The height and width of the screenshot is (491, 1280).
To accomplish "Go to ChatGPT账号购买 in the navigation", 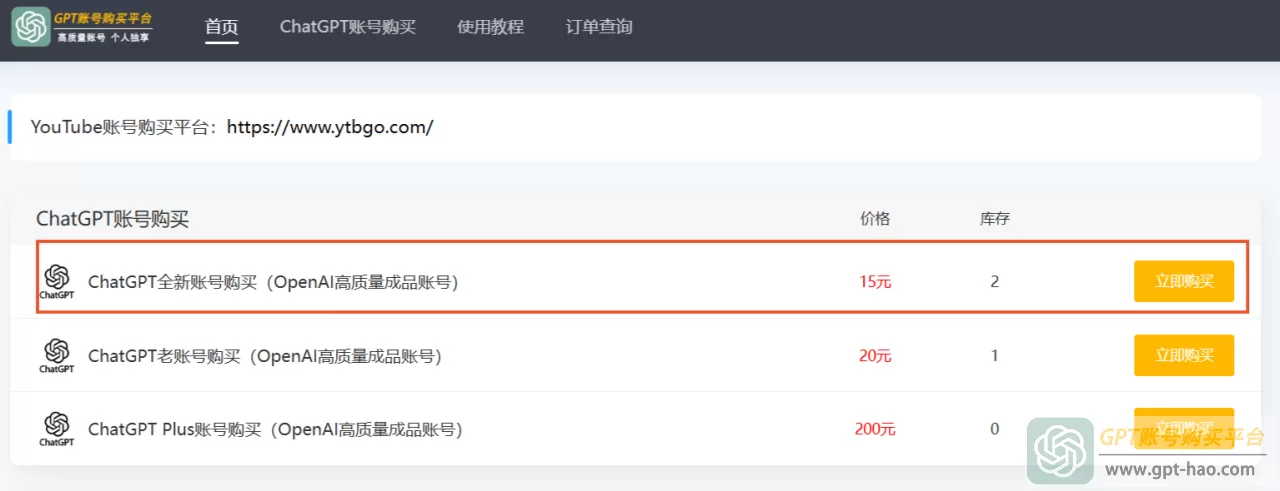I will [348, 27].
